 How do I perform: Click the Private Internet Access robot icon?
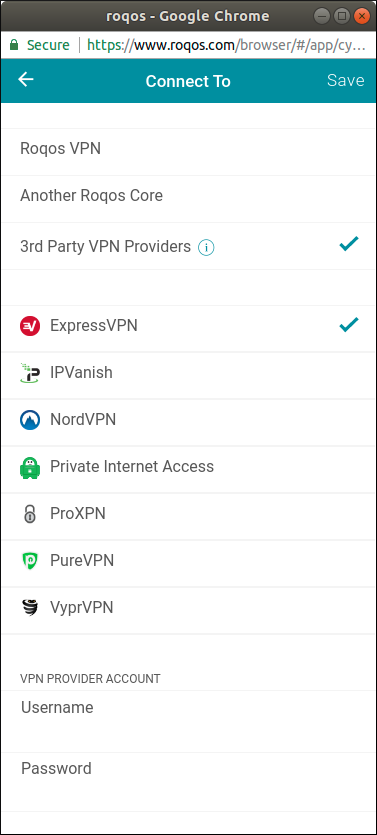coord(30,467)
